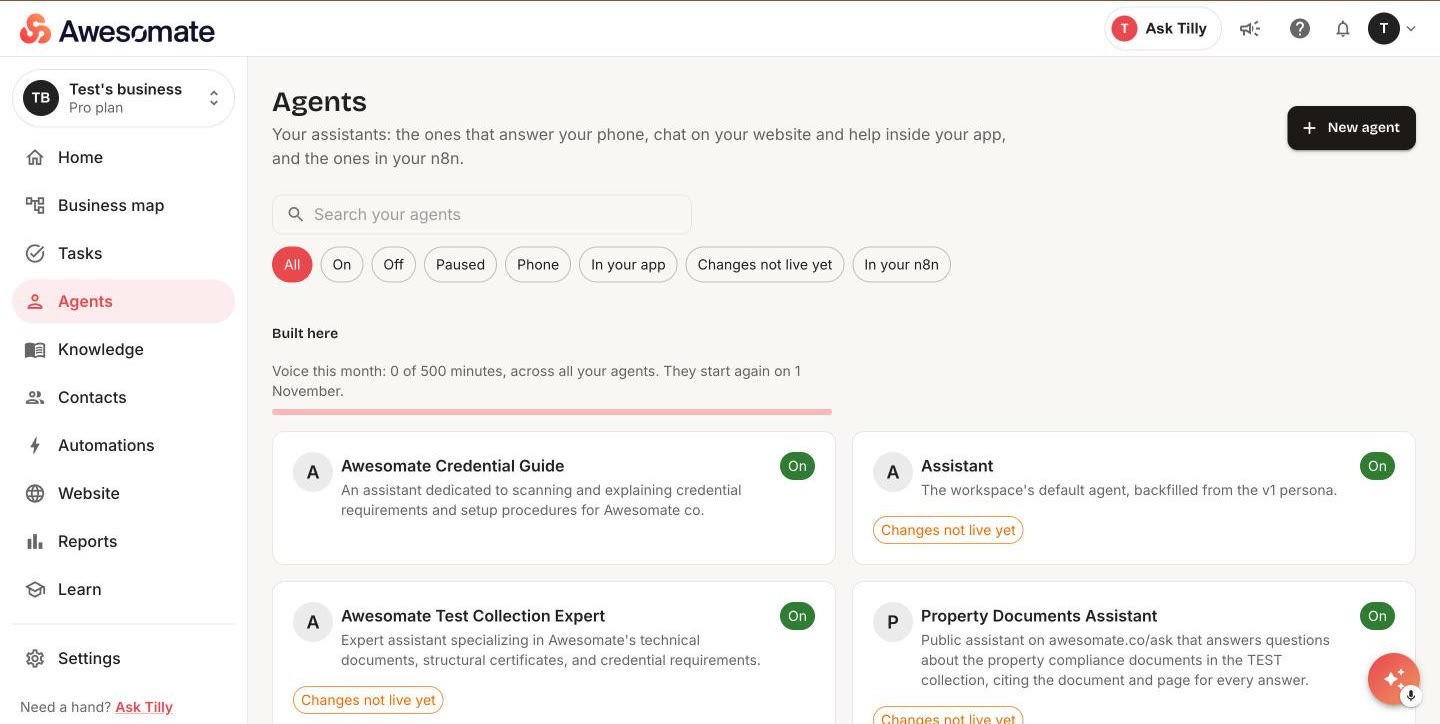Click the Knowledge book icon
Screen dimensions: 1440x724
click(35, 349)
